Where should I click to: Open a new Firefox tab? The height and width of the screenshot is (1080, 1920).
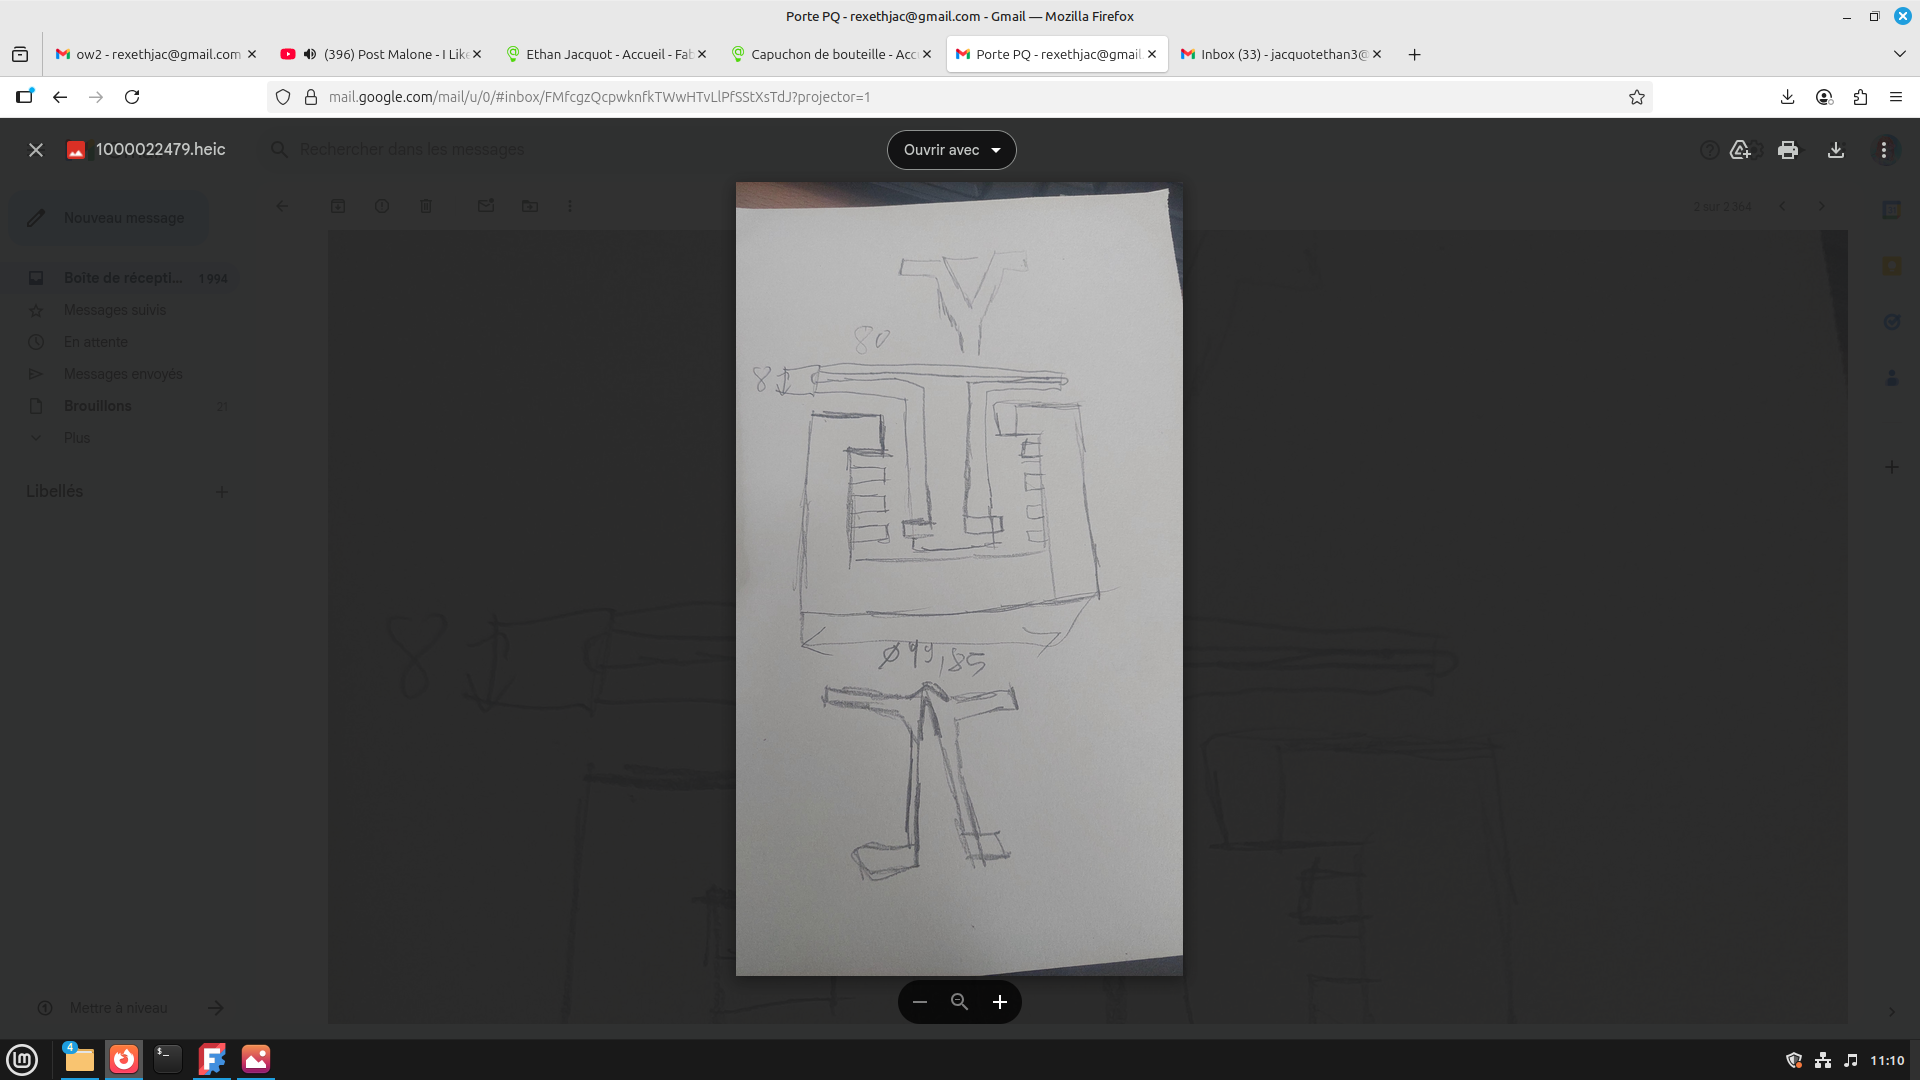tap(1414, 55)
